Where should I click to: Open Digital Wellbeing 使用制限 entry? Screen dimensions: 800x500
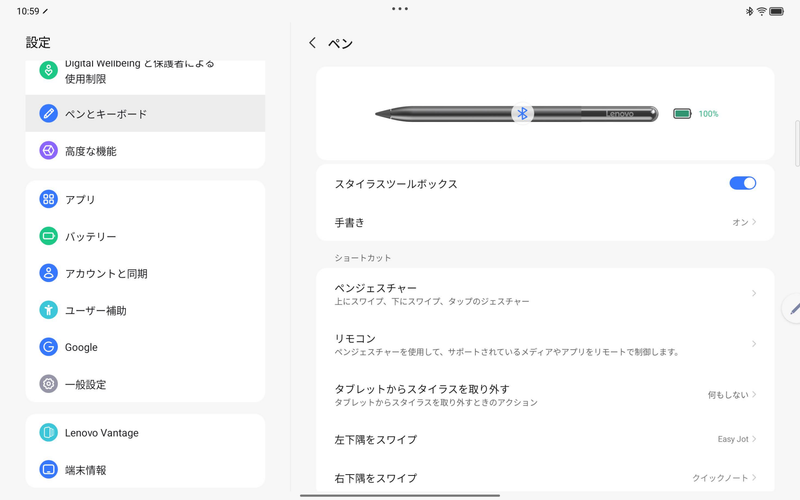point(145,77)
